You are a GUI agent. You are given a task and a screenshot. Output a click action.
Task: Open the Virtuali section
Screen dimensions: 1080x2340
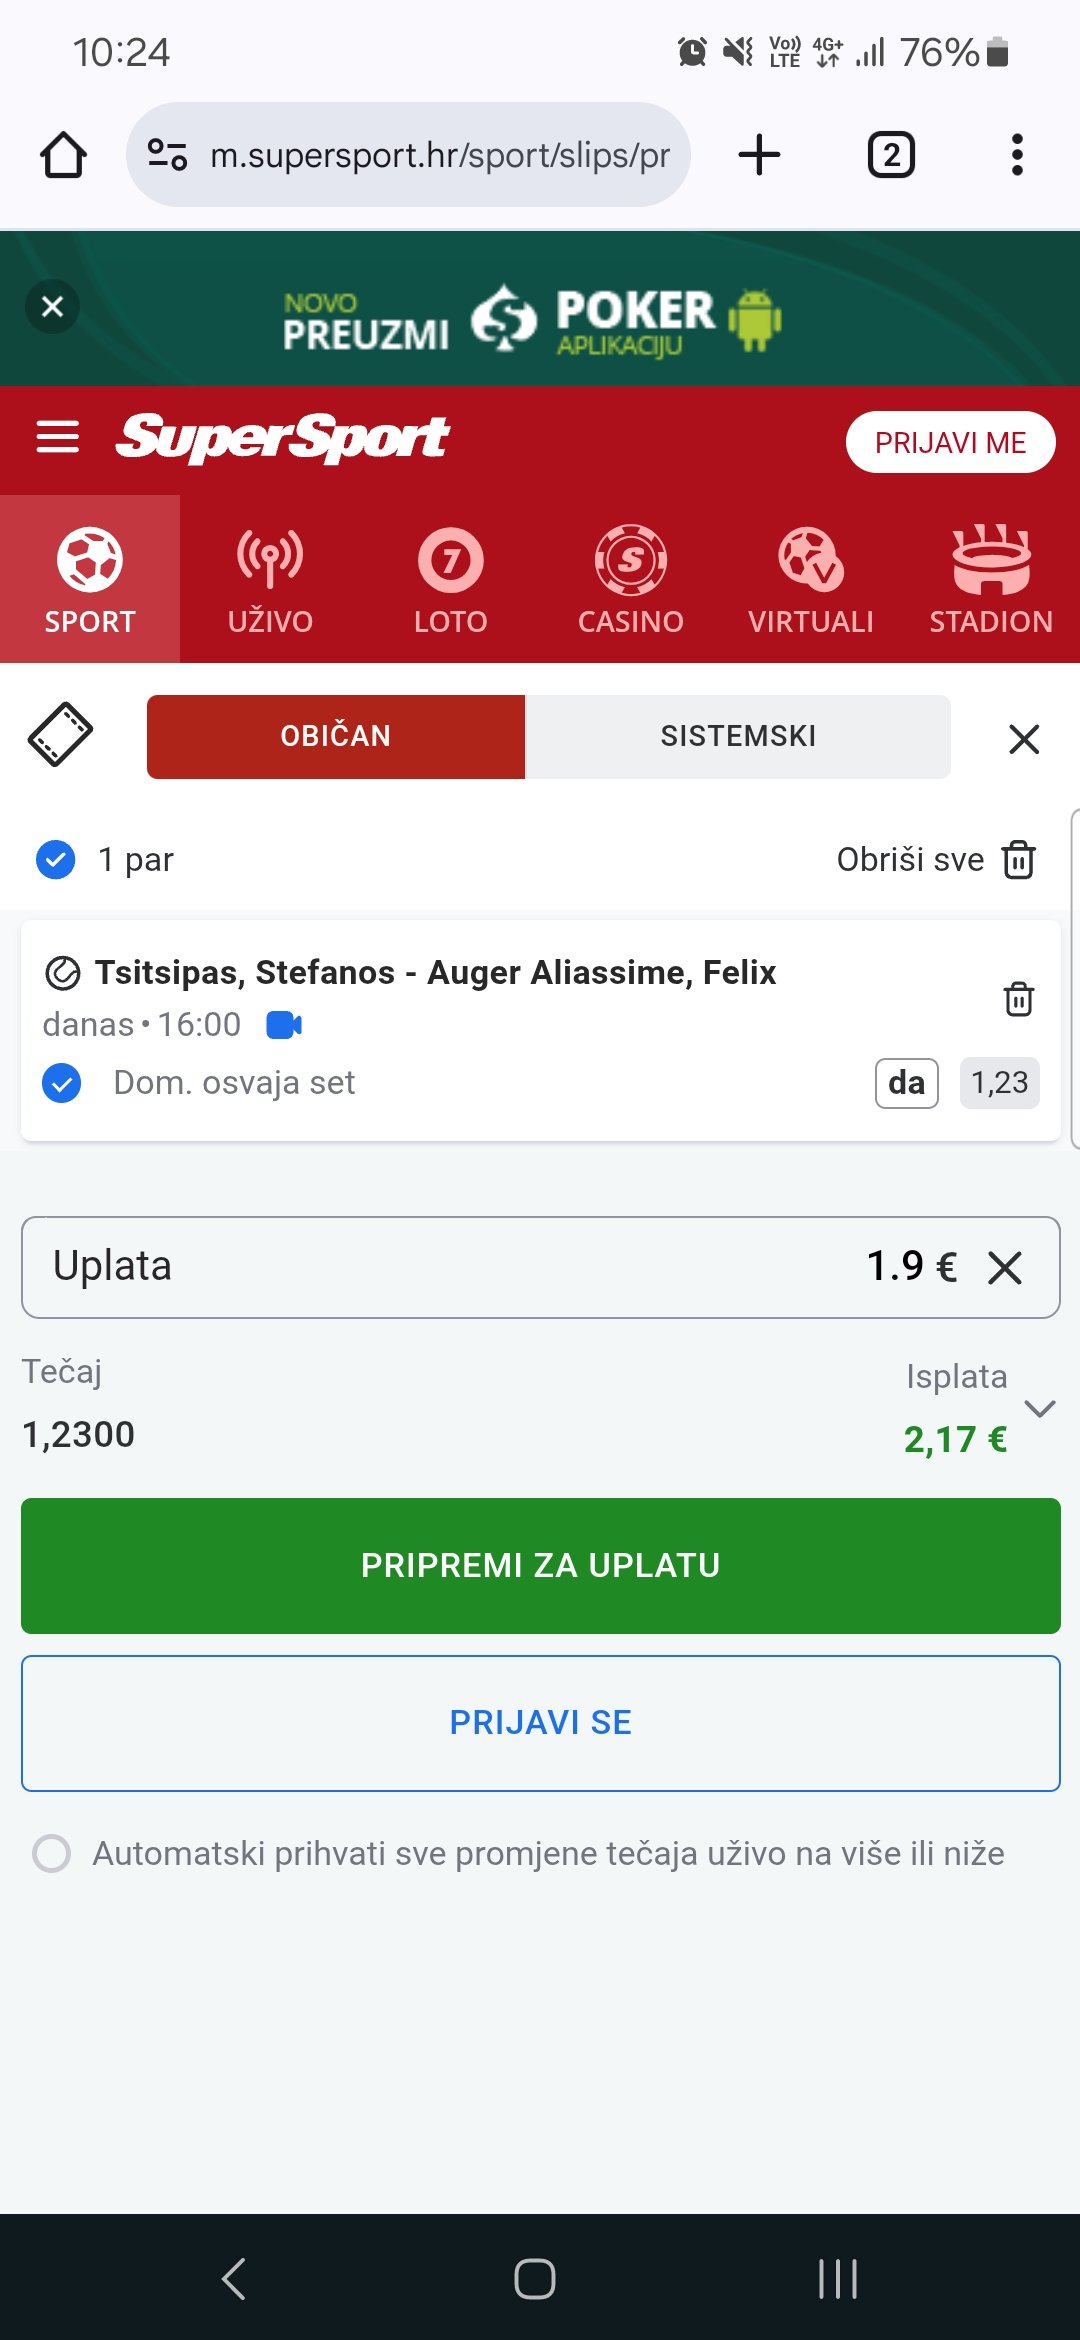810,579
